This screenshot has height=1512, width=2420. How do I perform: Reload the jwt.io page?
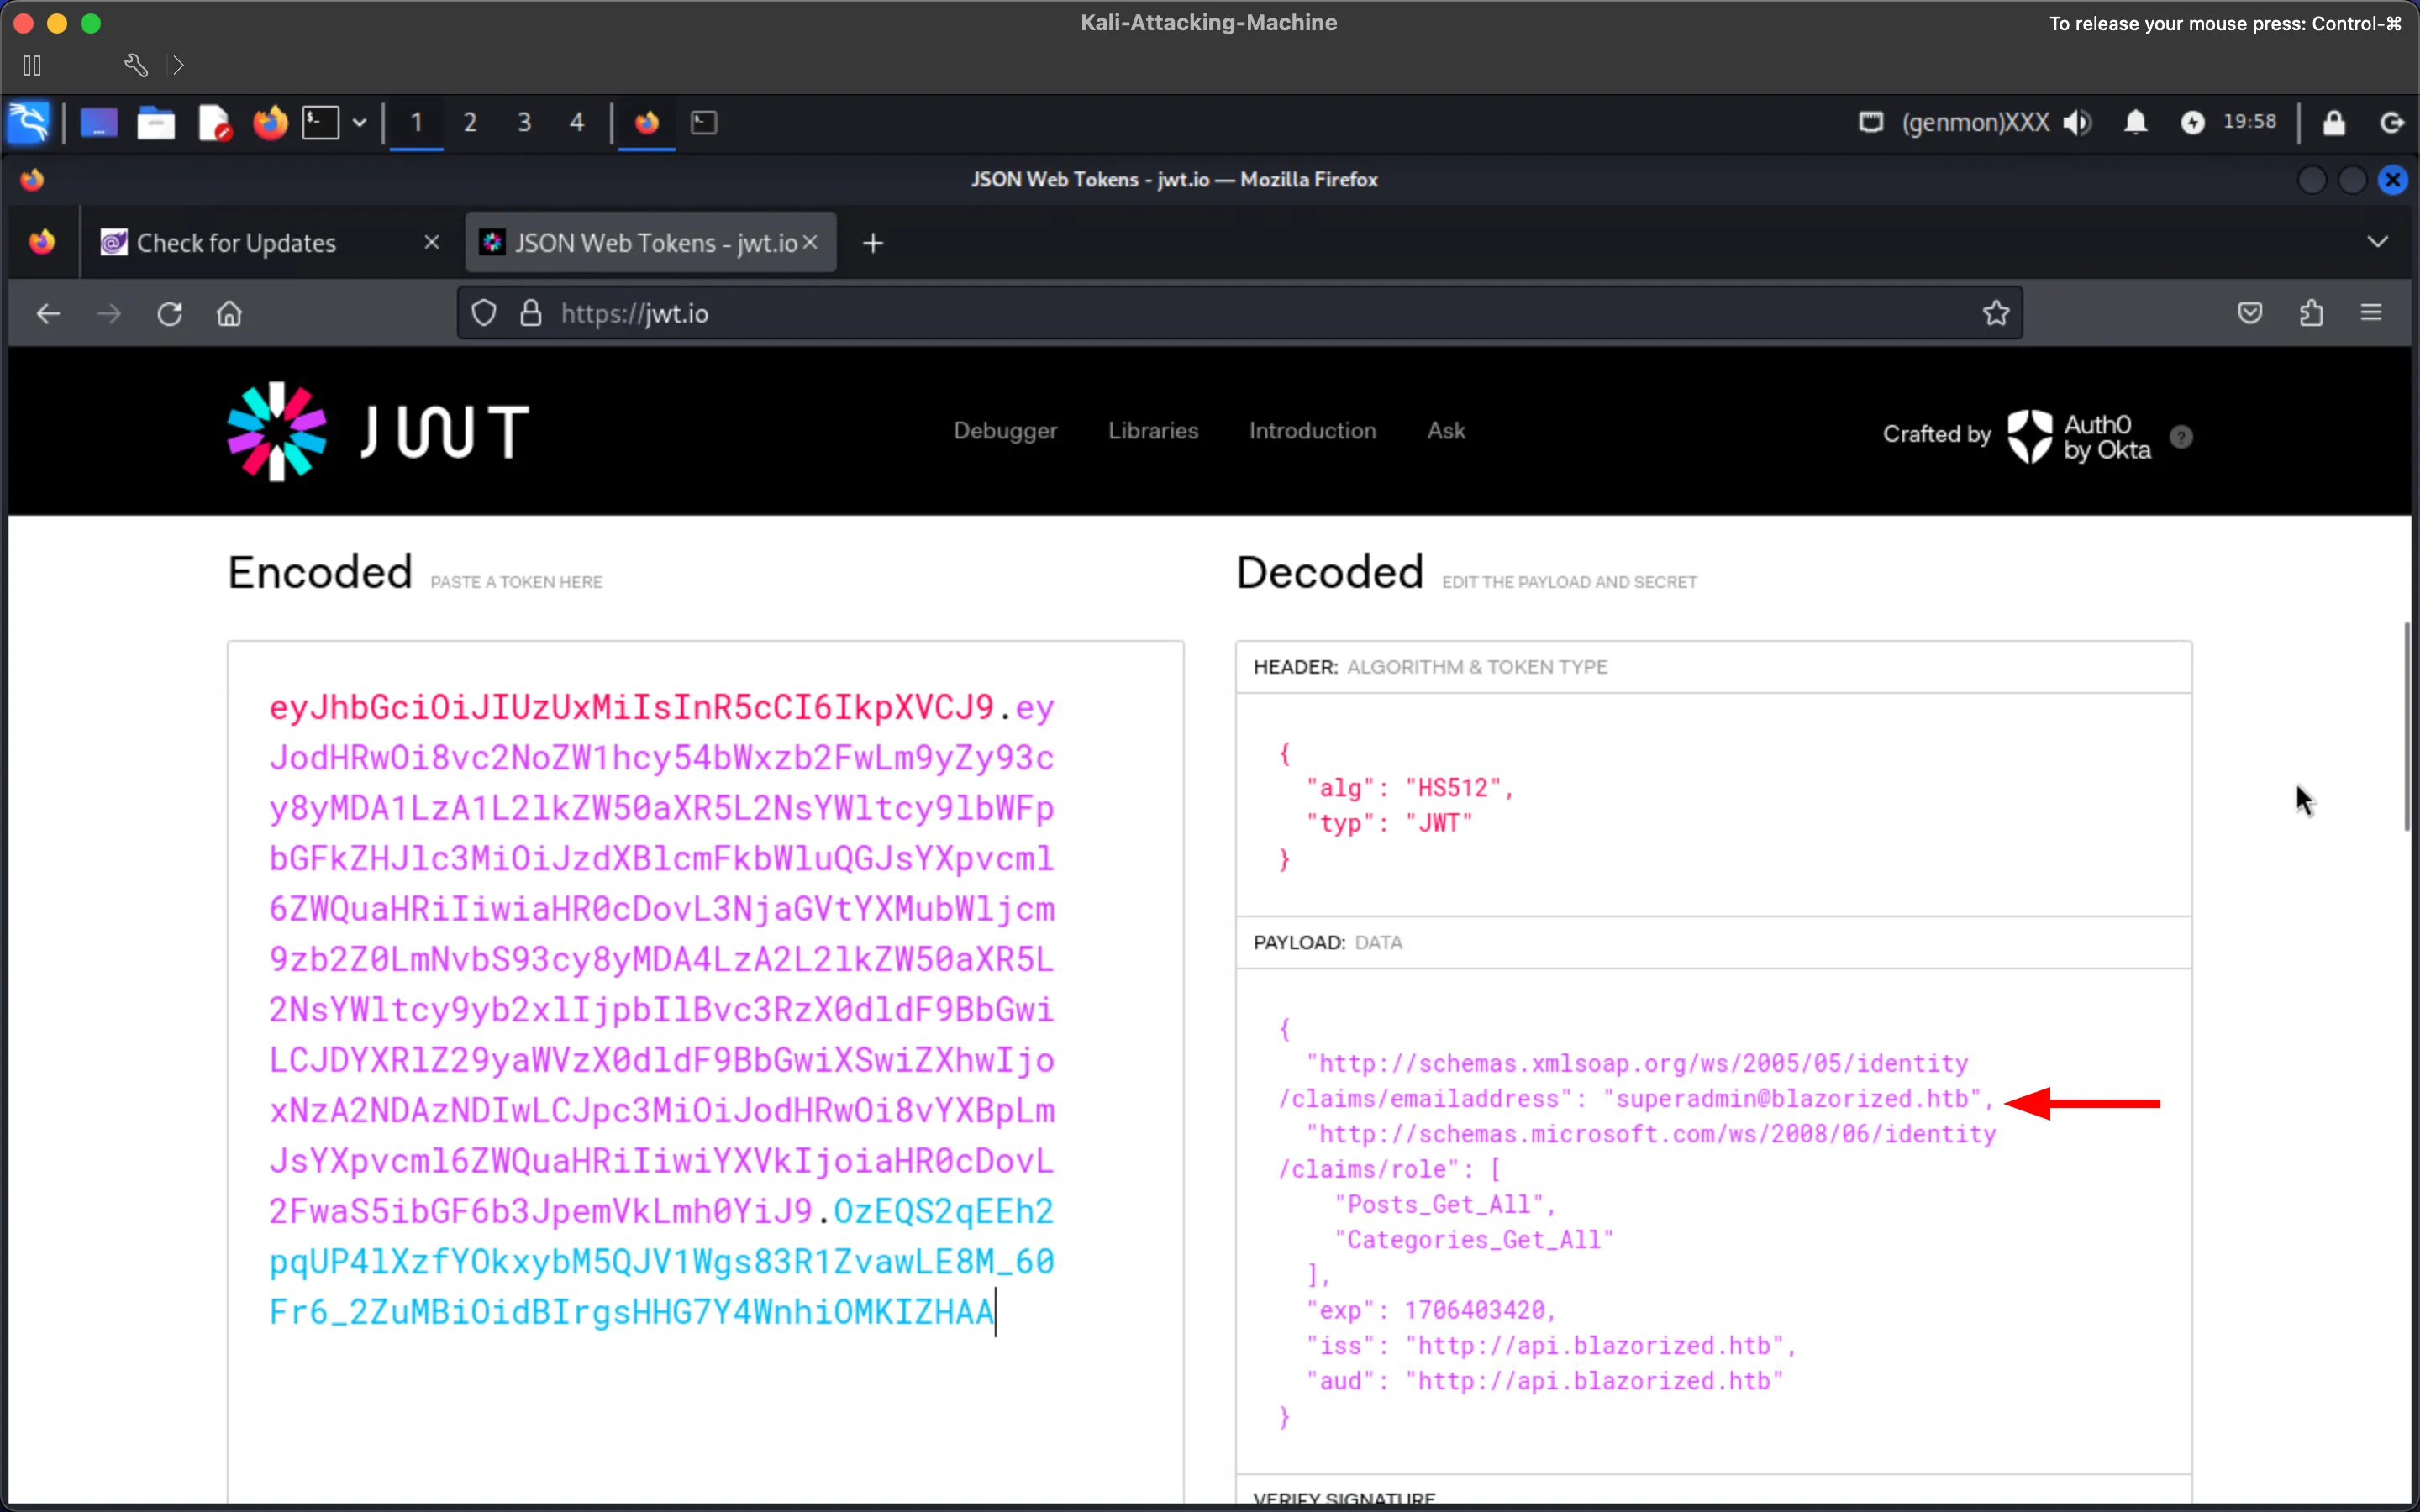[x=170, y=314]
